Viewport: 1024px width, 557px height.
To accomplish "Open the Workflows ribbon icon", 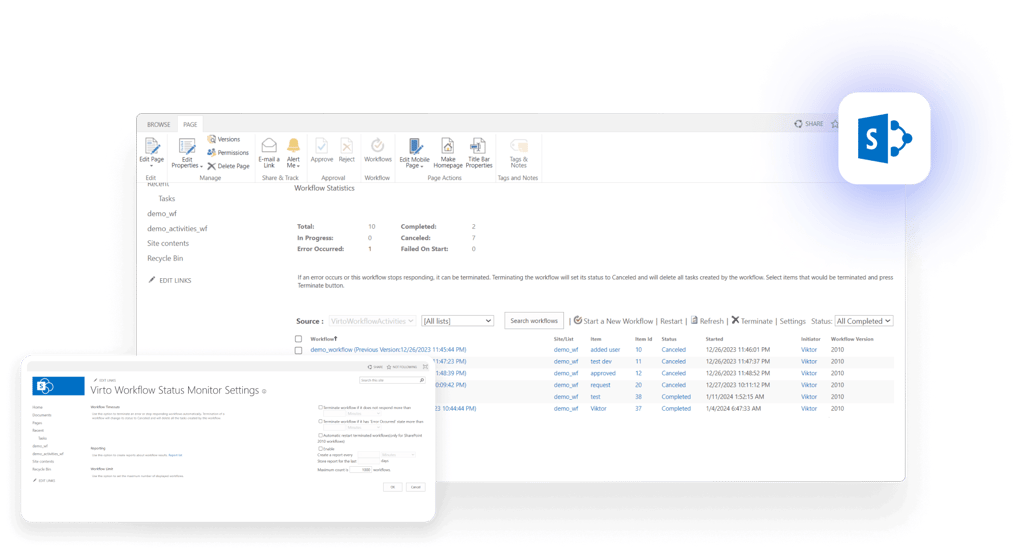I will [377, 146].
